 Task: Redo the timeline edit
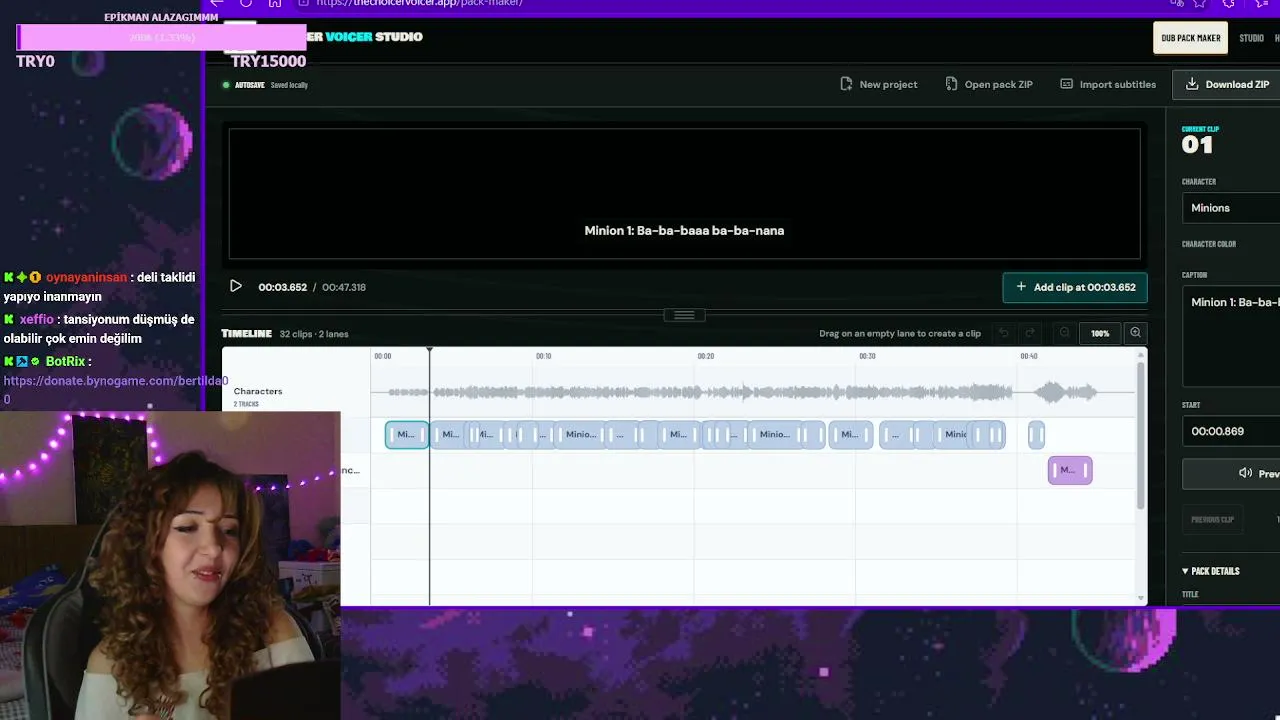pos(1029,333)
